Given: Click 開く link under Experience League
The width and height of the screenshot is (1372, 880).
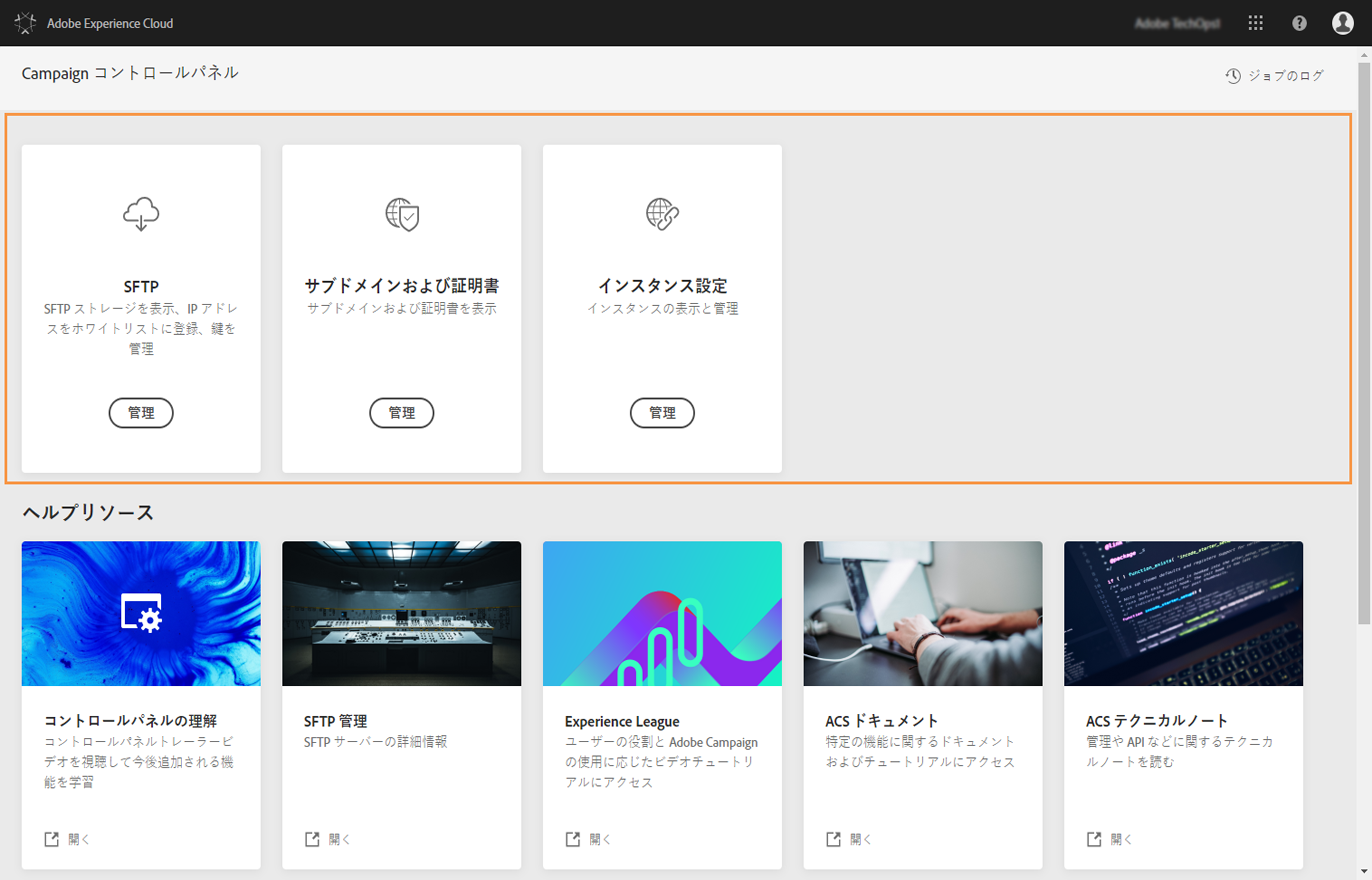Looking at the screenshot, I should [x=600, y=839].
